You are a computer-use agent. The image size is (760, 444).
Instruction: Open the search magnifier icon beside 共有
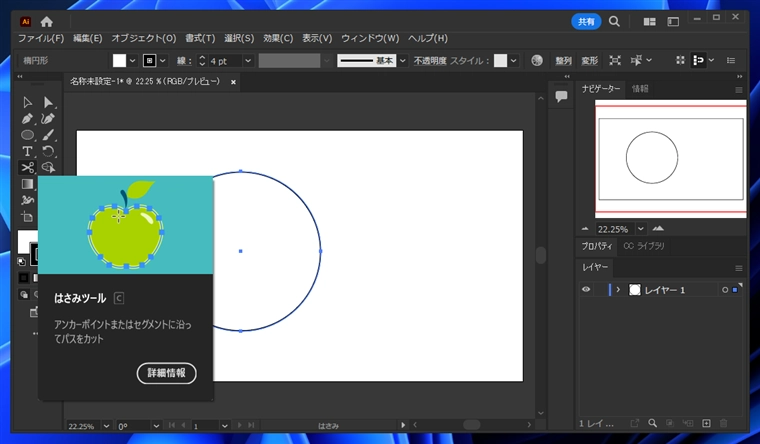[x=616, y=21]
